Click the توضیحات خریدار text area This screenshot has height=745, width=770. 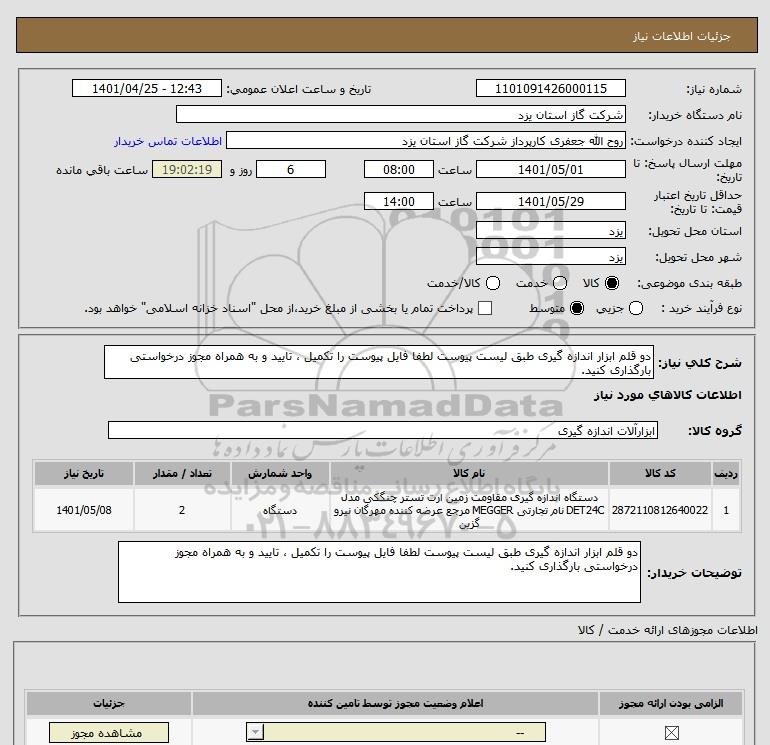coord(379,572)
